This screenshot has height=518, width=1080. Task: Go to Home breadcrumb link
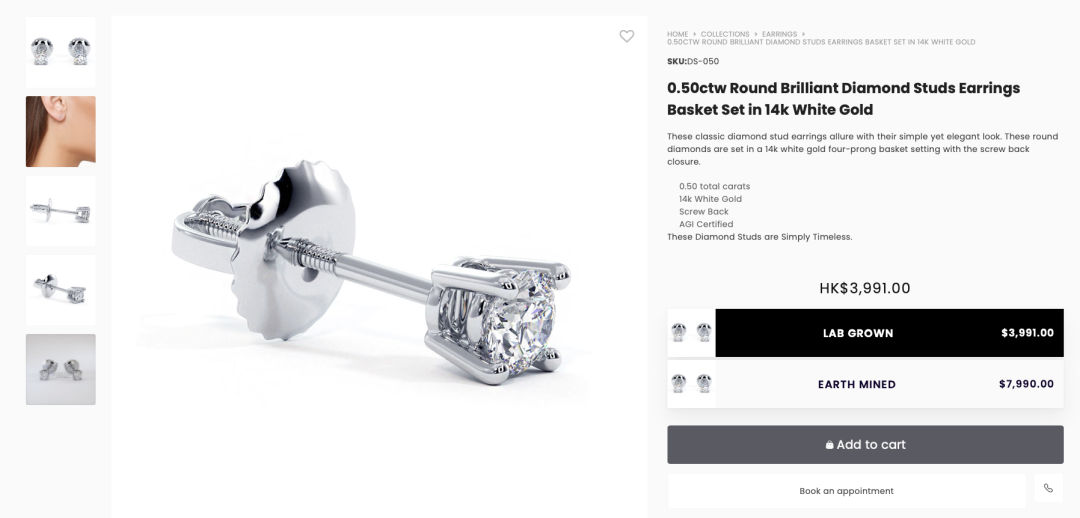[677, 34]
